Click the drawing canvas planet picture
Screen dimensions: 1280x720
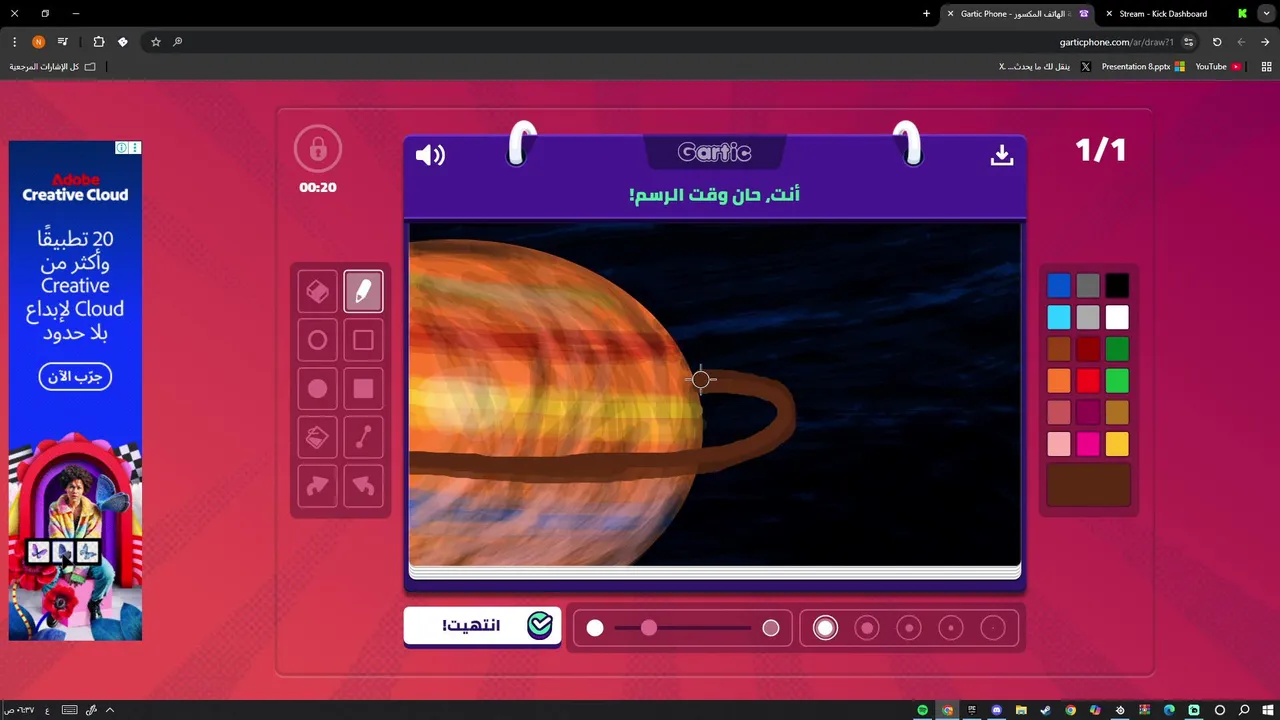click(x=714, y=394)
